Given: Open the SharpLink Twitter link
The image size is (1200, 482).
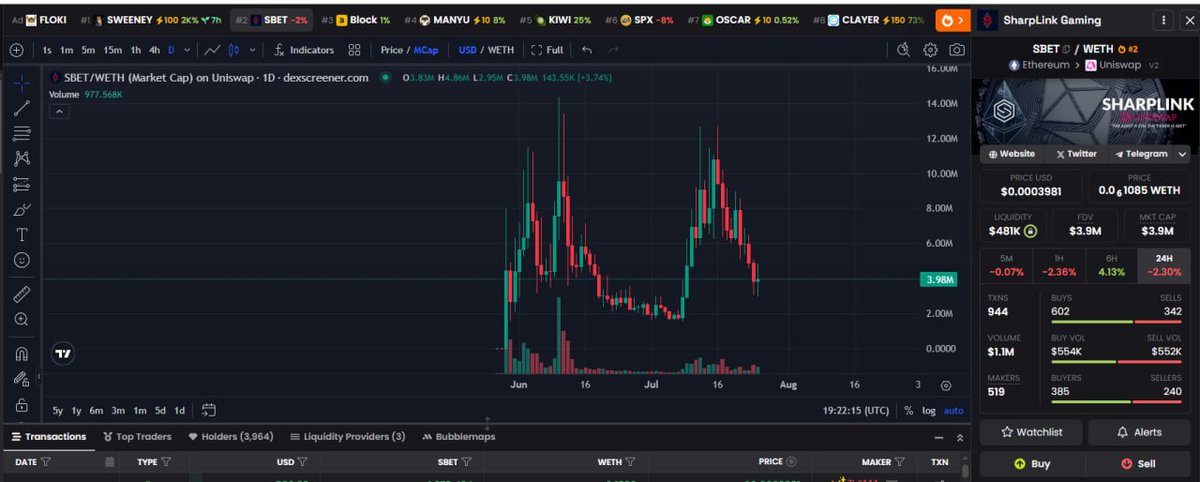Looking at the screenshot, I should [x=1076, y=154].
